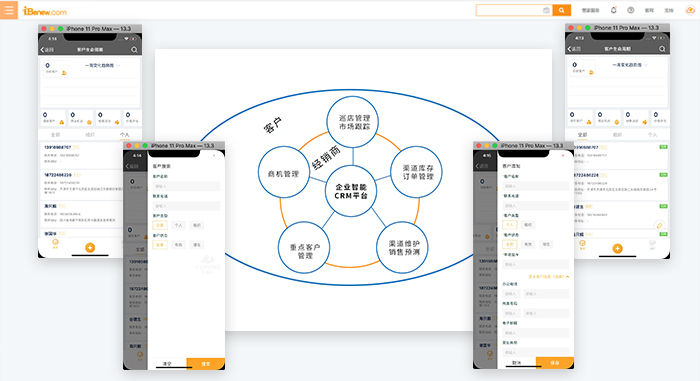This screenshot has width=700, height=381.
Task: Click the 商机管理 circle in diagram
Action: tap(283, 172)
